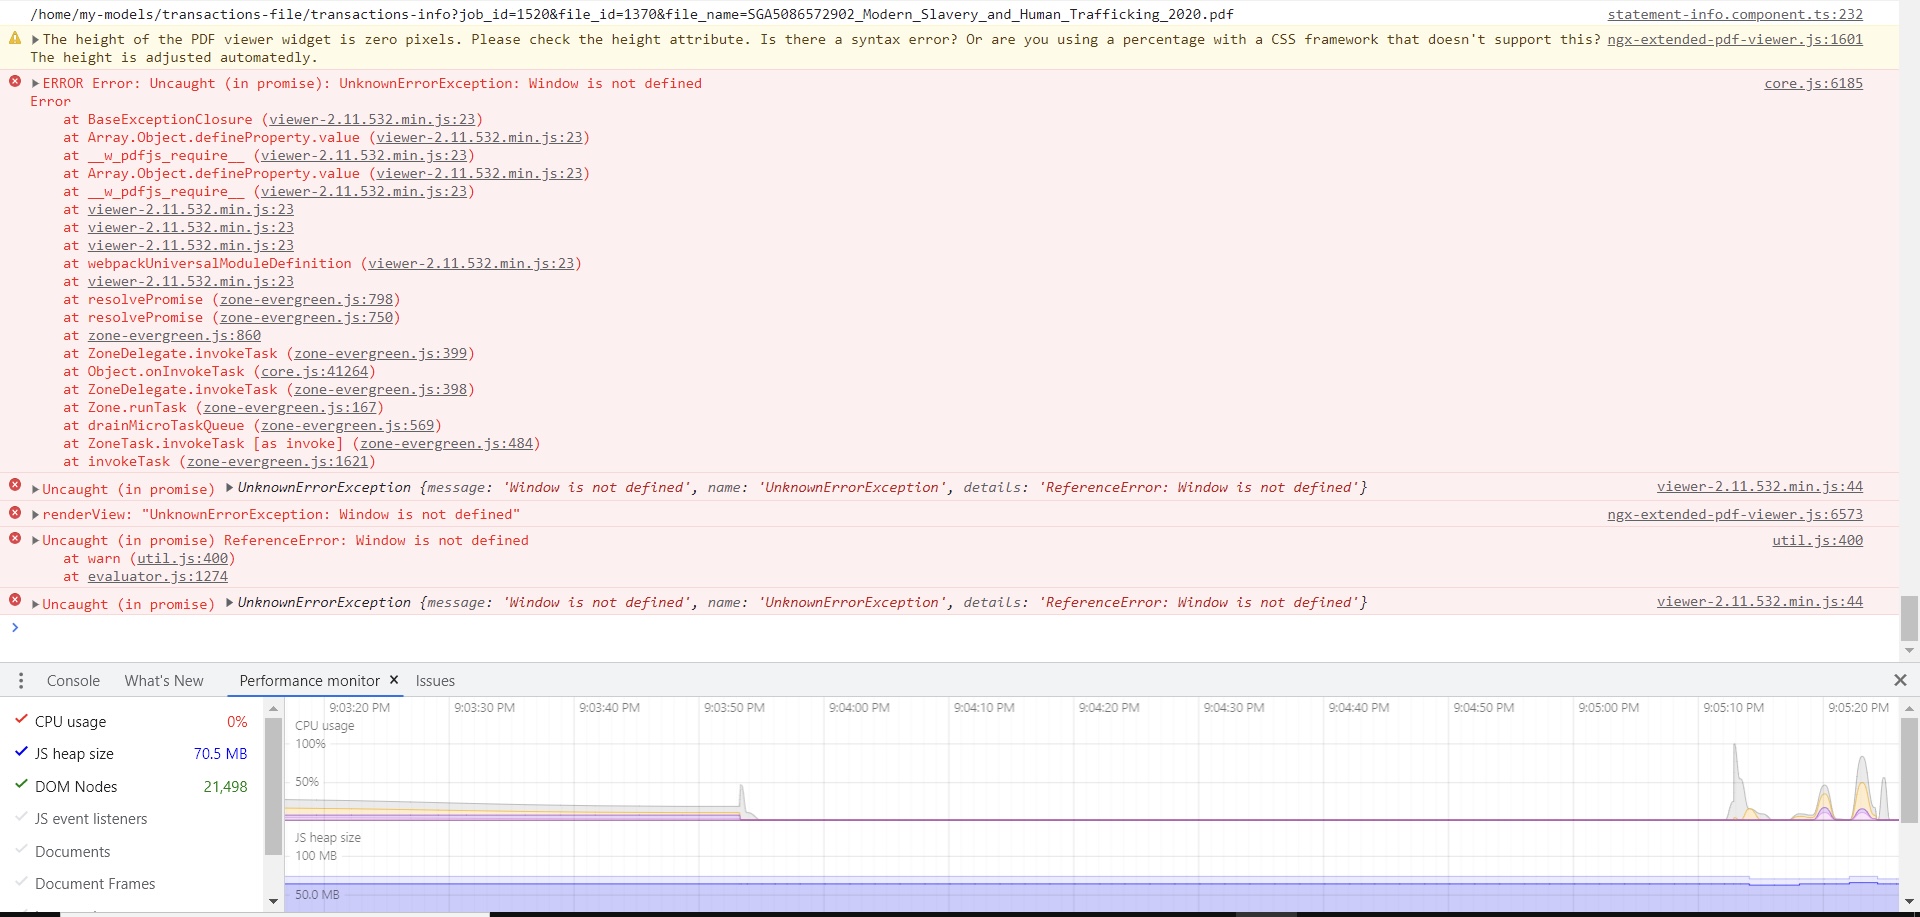The width and height of the screenshot is (1920, 917).
Task: Click the error icon beside the ReferenceError warn entry
Action: (x=15, y=539)
